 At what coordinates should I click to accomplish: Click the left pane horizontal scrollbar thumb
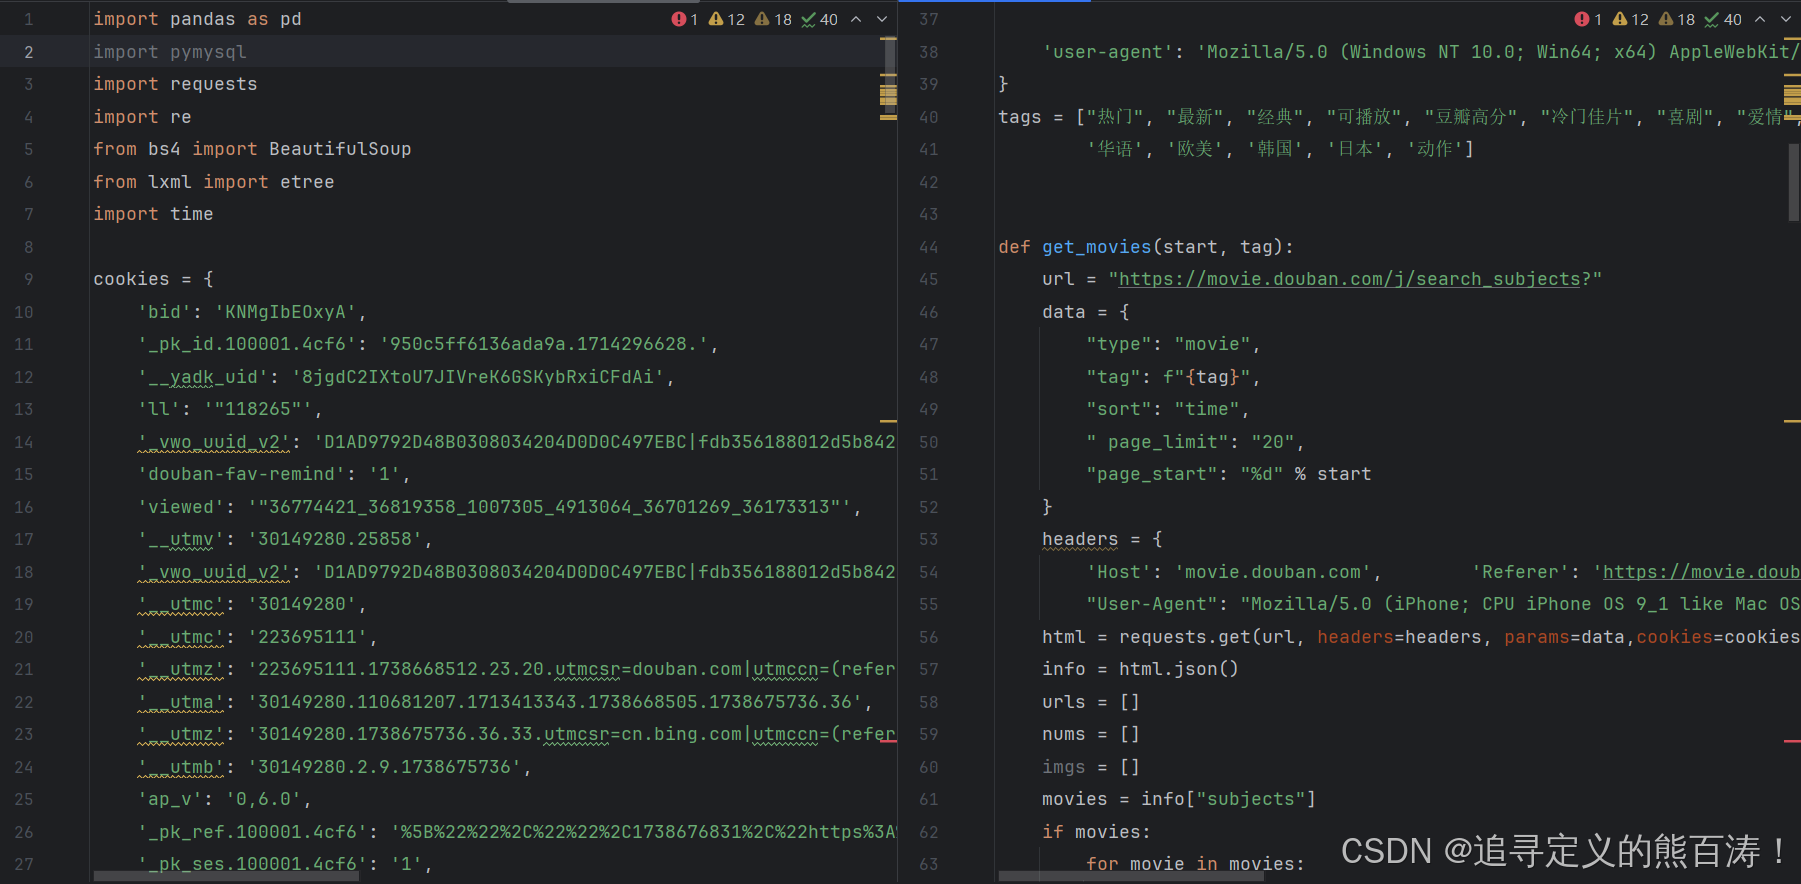pyautogui.click(x=226, y=876)
